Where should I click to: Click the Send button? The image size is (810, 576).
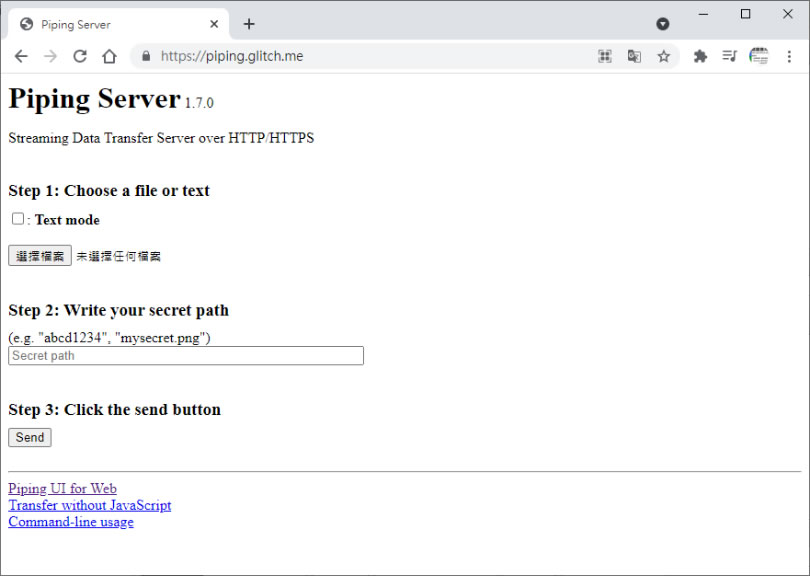point(30,438)
